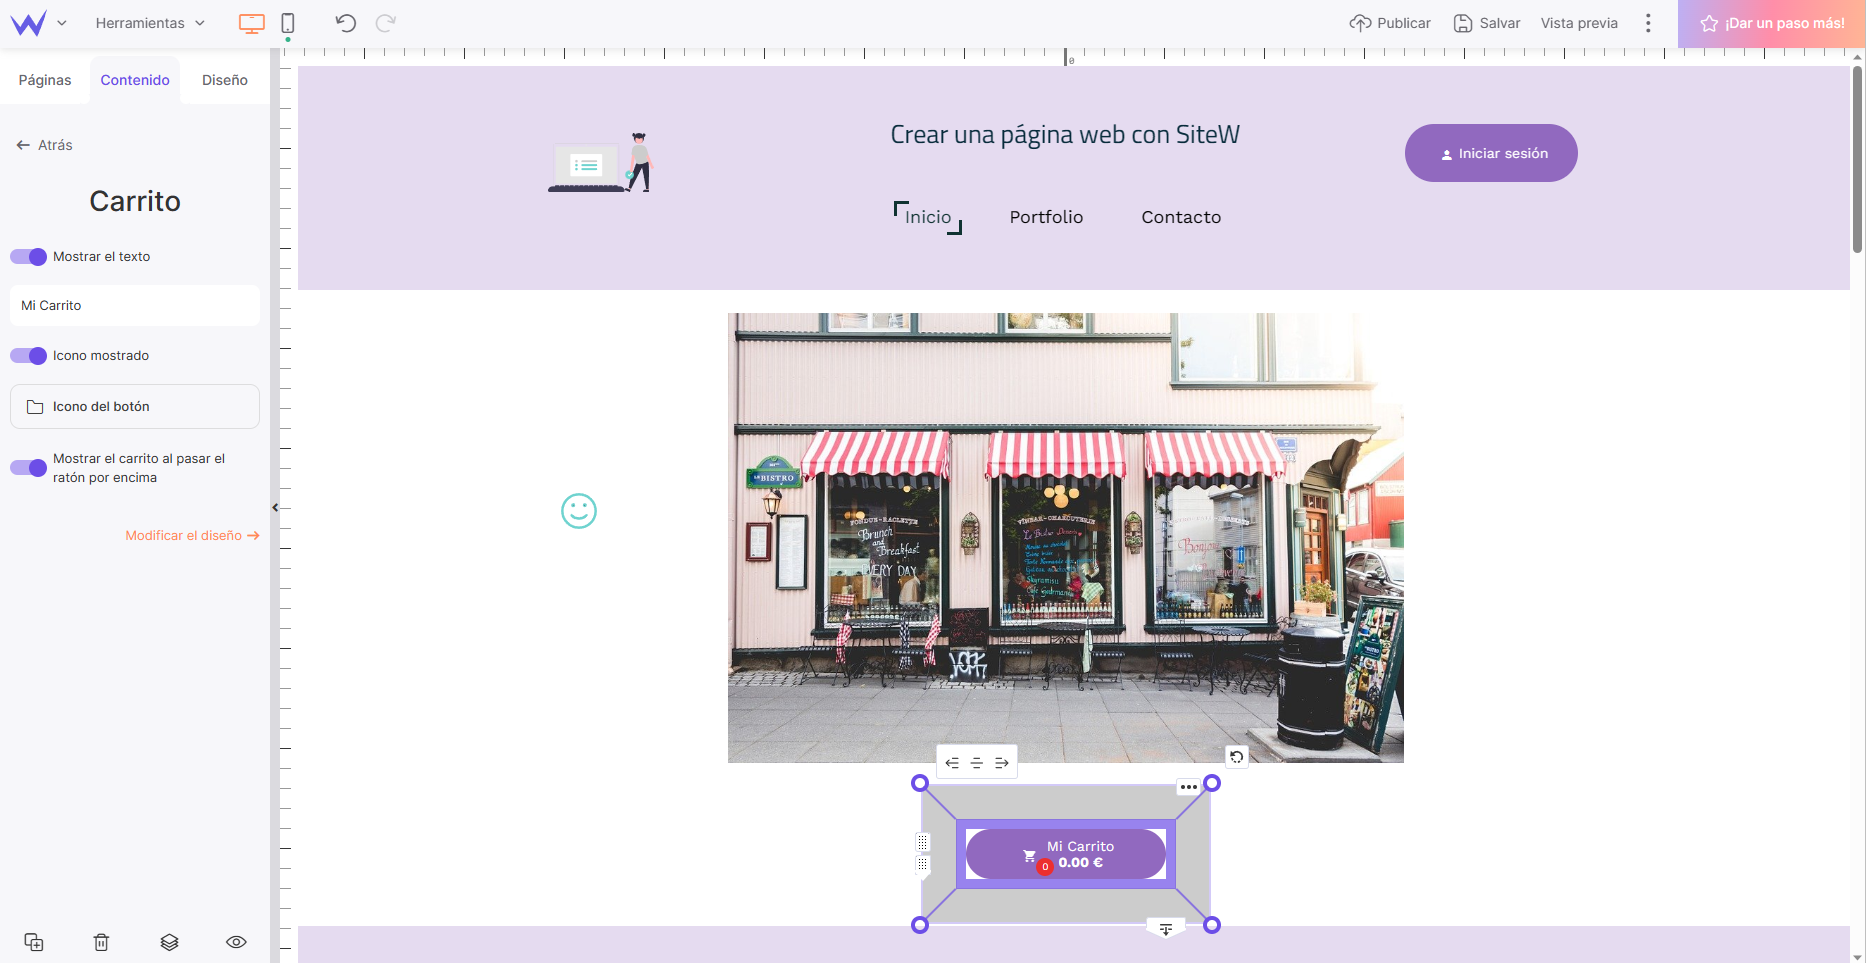Click the Publicar button
1866x963 pixels.
coord(1390,23)
